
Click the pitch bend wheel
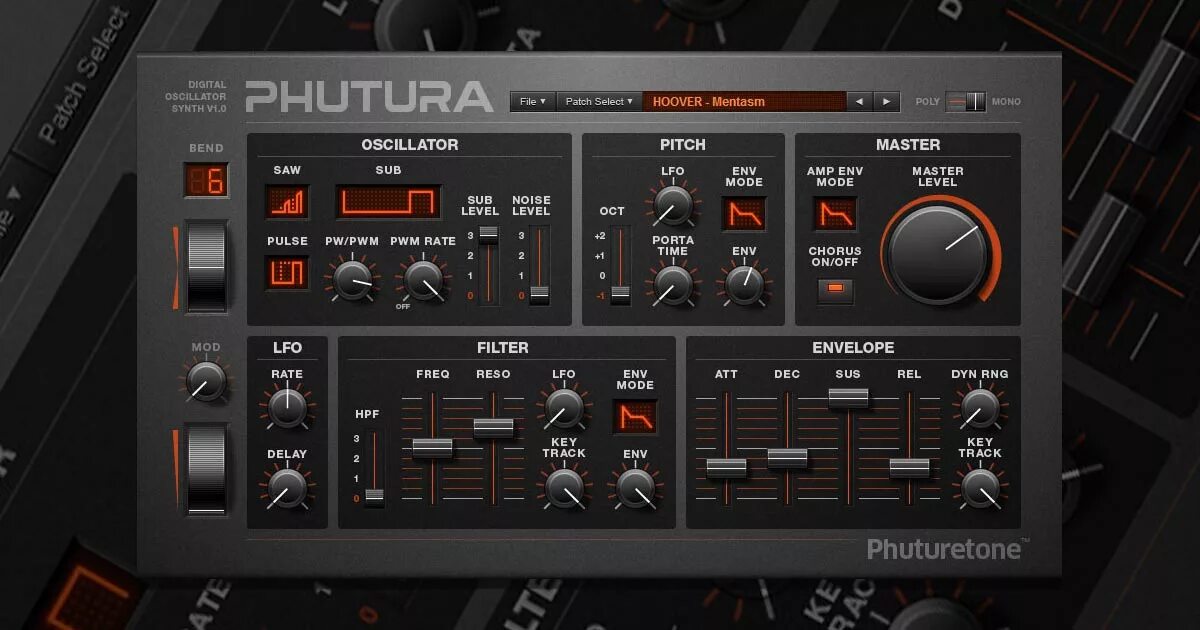click(207, 266)
